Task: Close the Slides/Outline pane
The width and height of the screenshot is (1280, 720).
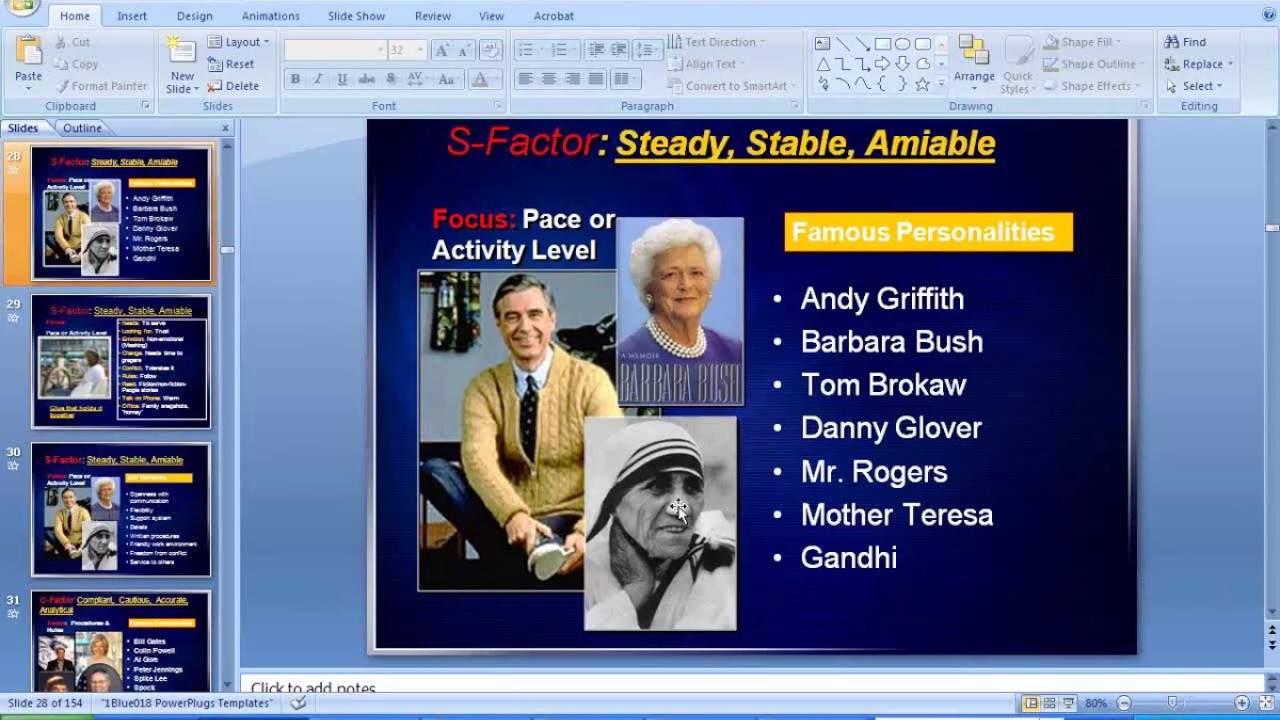Action: [x=225, y=128]
